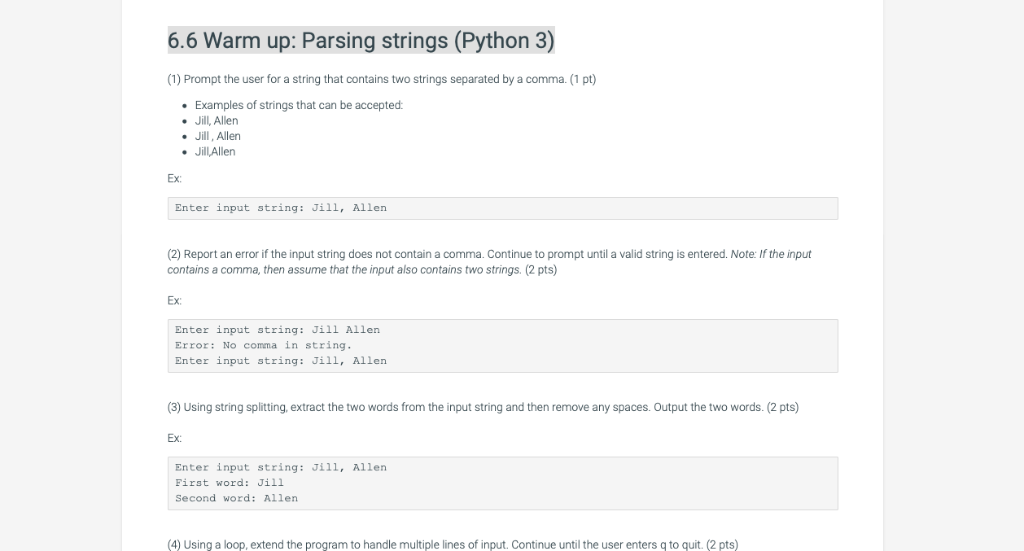Click the "Error: No comma in string." line
The image size is (1024, 551).
263,345
